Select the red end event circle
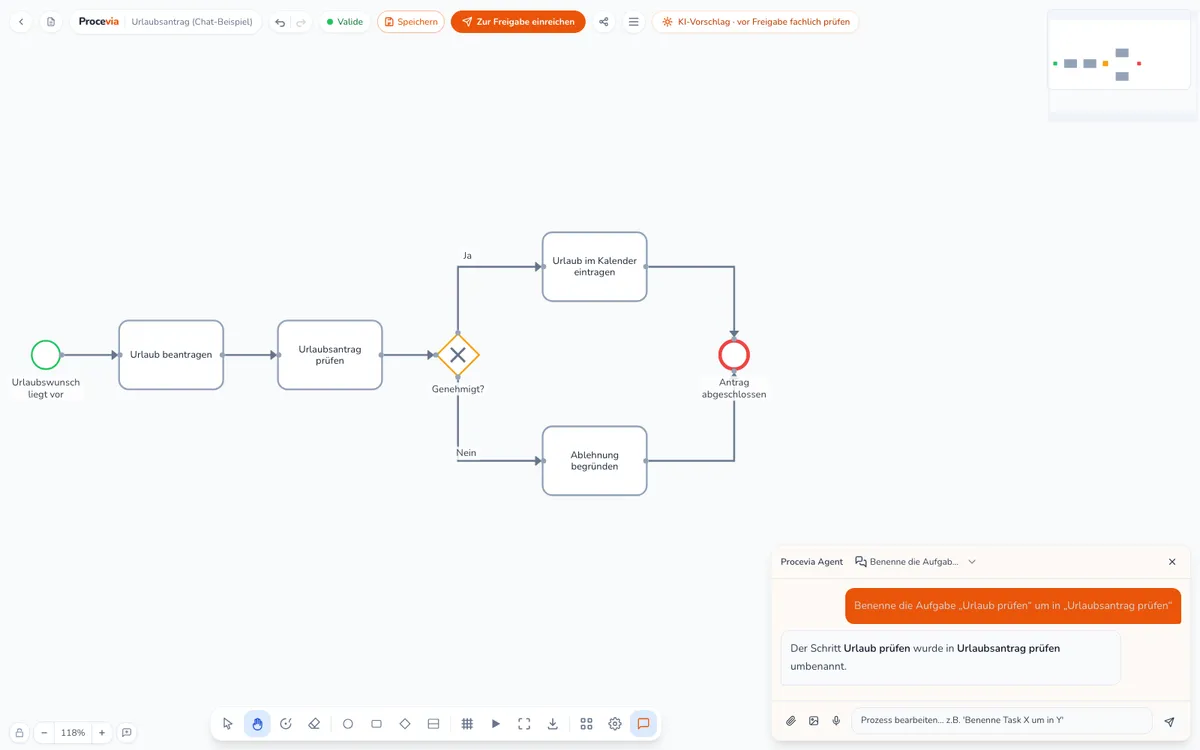 coord(734,355)
